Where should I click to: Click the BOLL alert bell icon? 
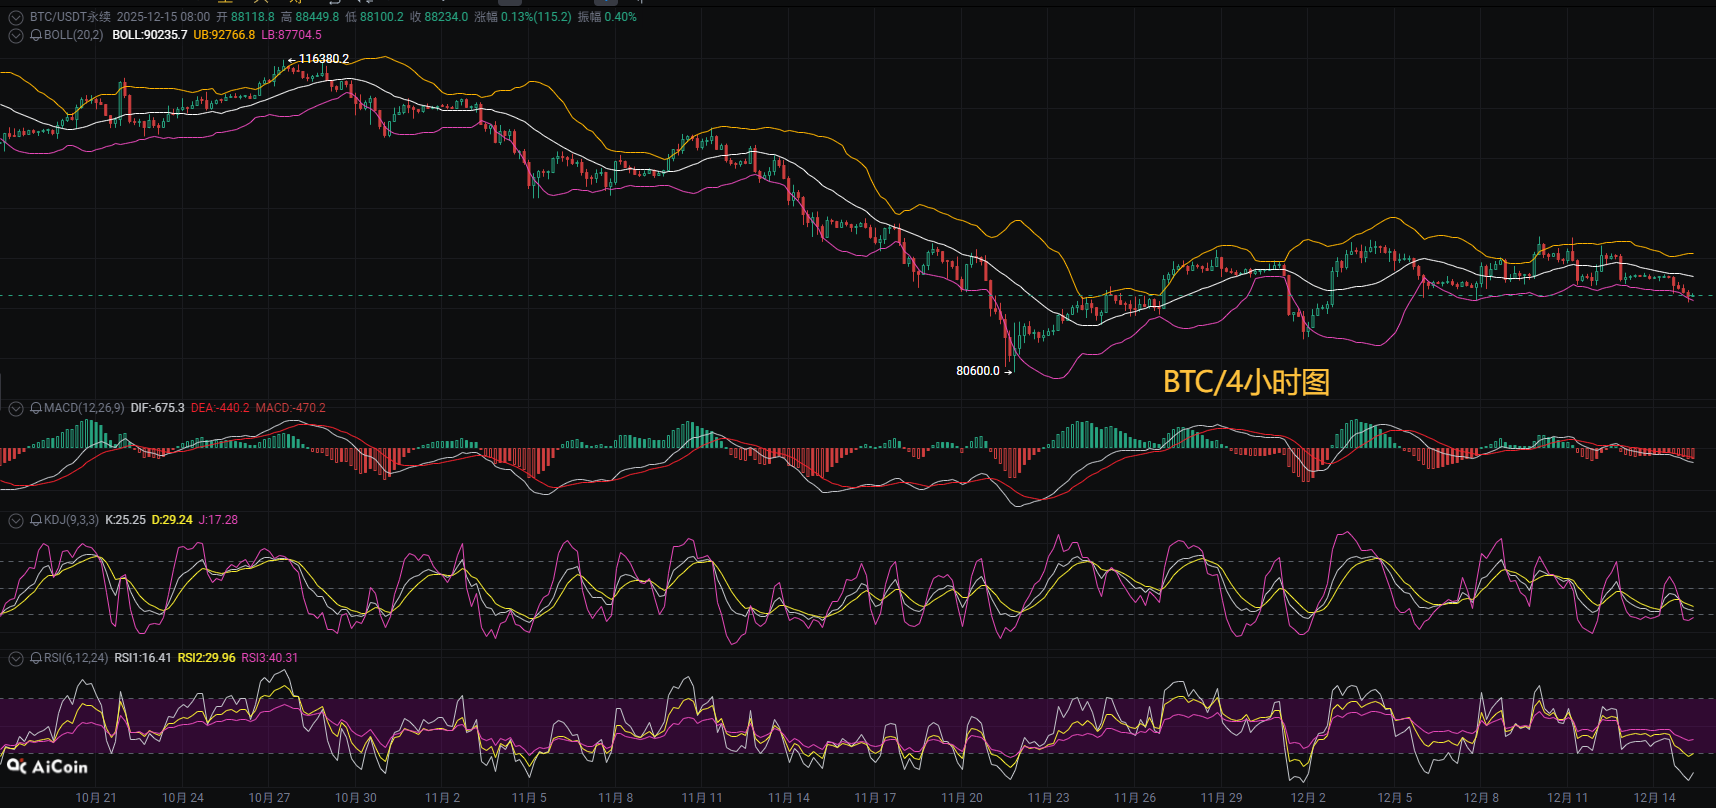point(36,35)
